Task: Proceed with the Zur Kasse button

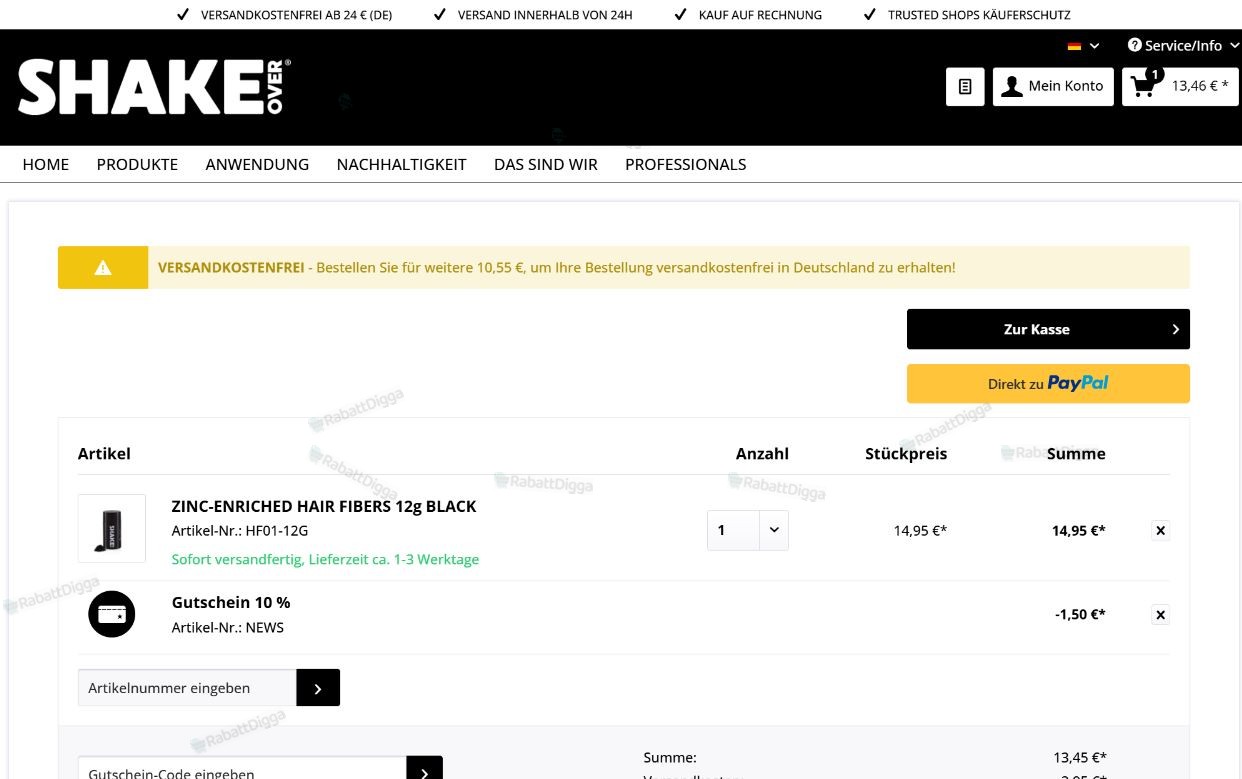Action: (x=1048, y=329)
